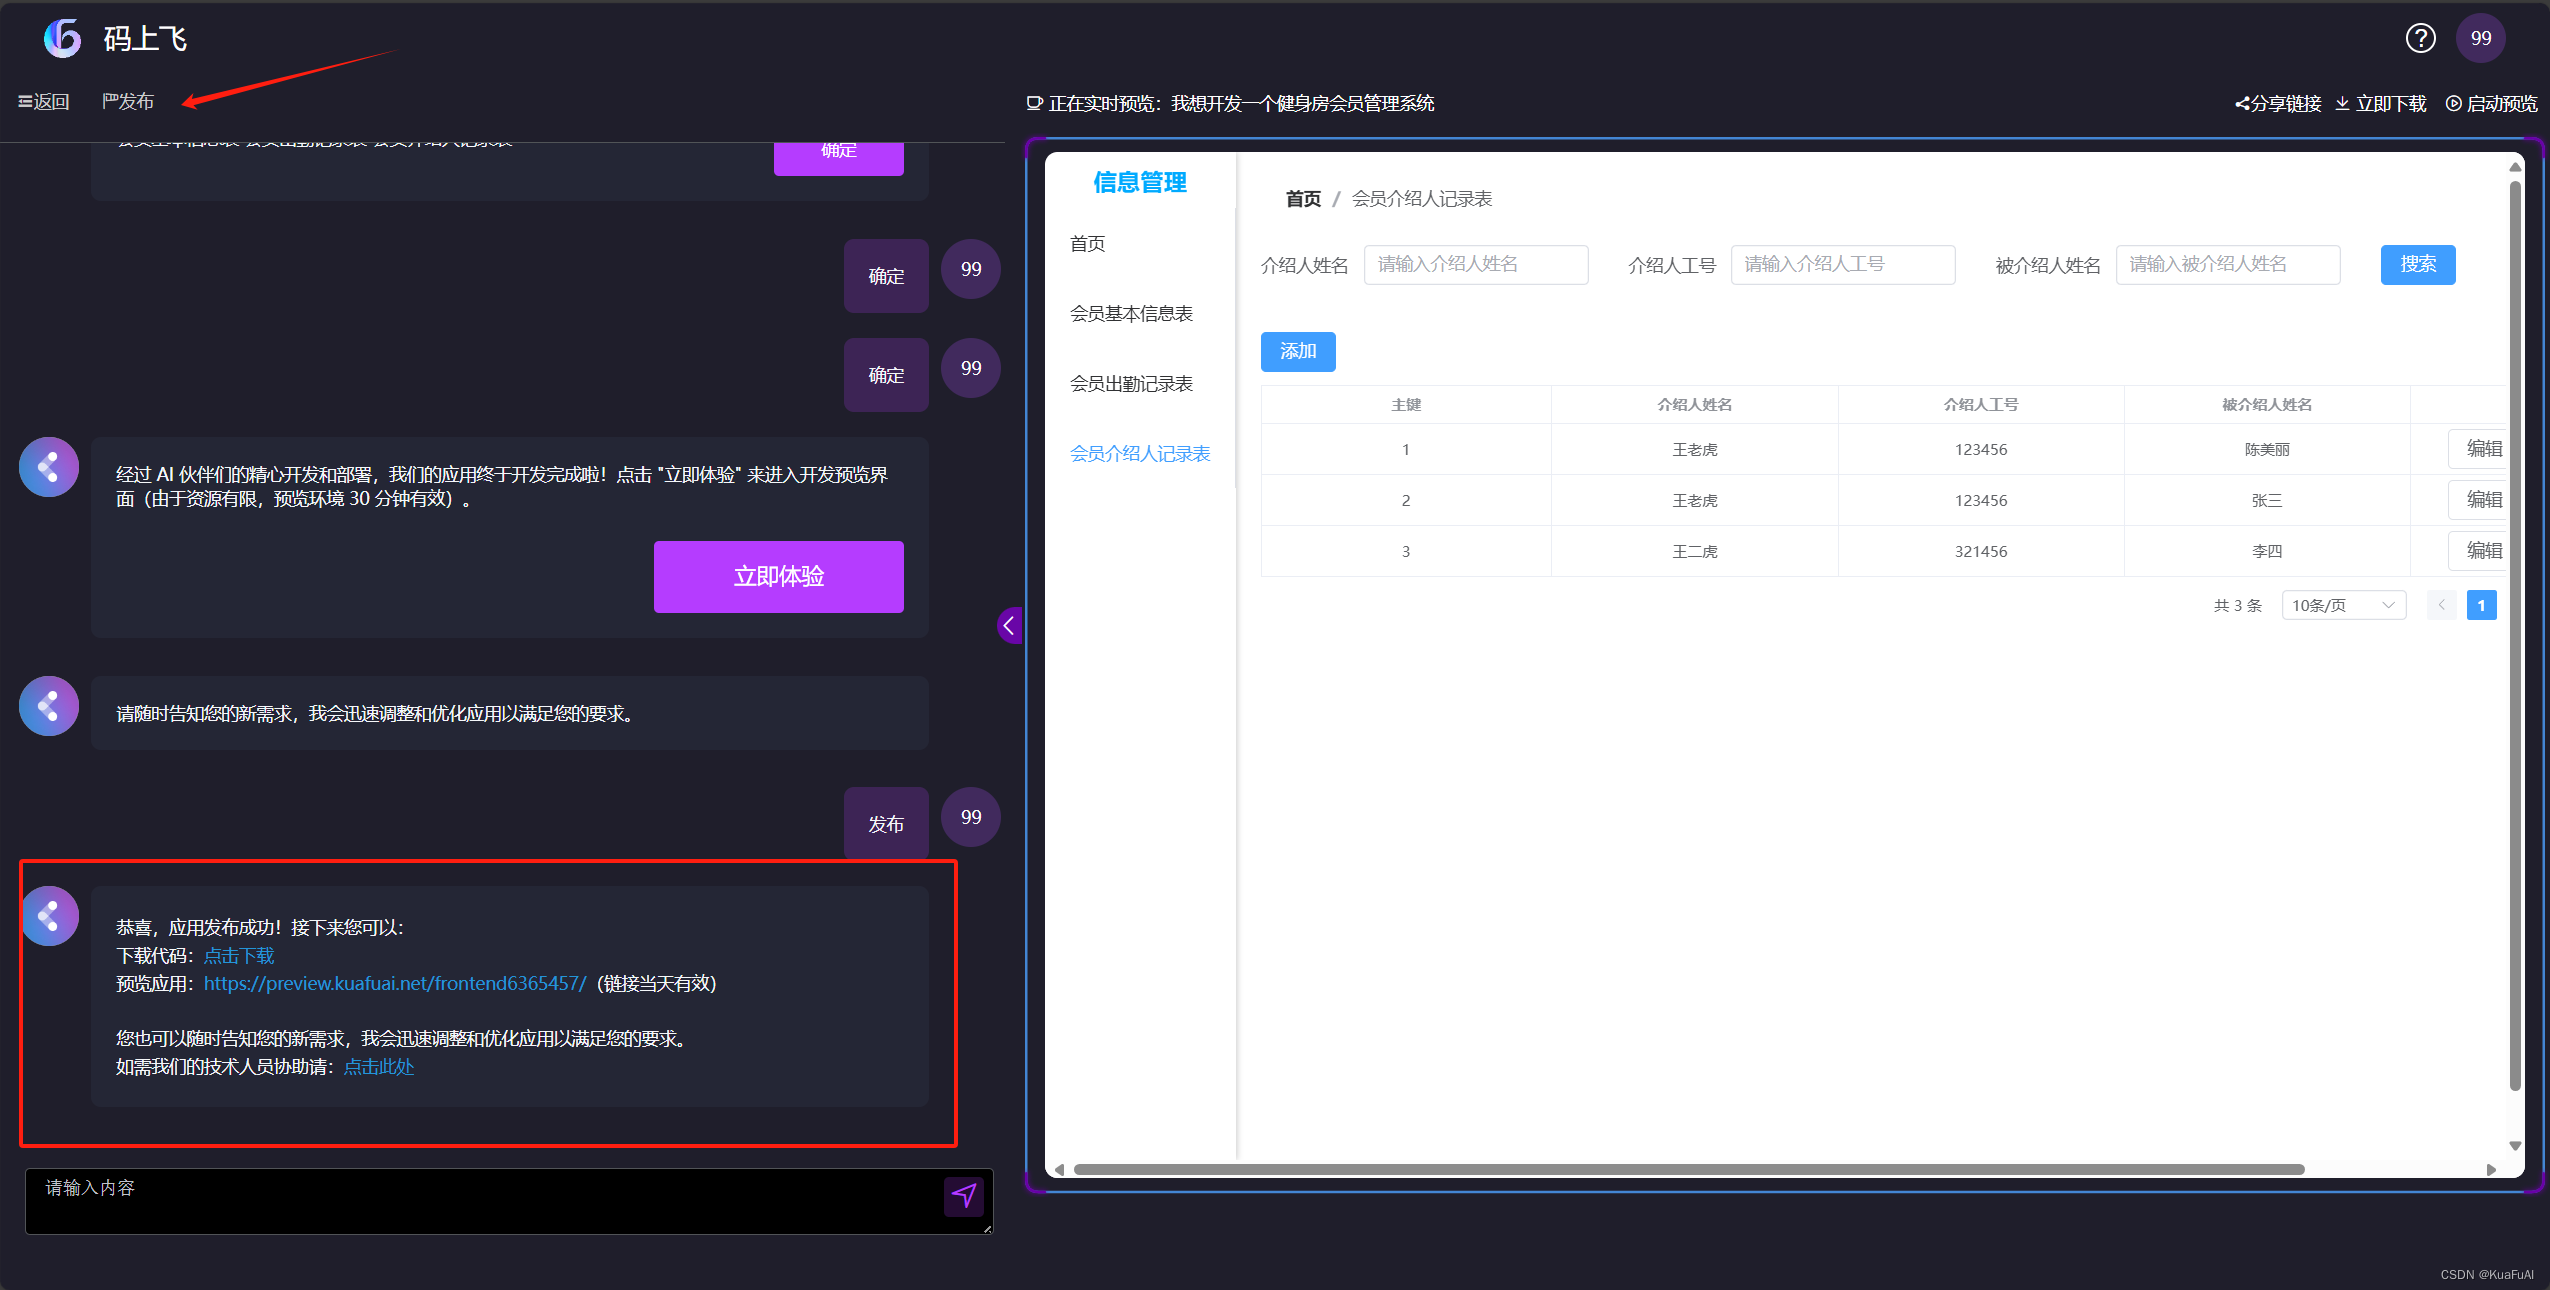Click the help question mark icon
This screenshot has width=2550, height=1290.
tap(2420, 38)
